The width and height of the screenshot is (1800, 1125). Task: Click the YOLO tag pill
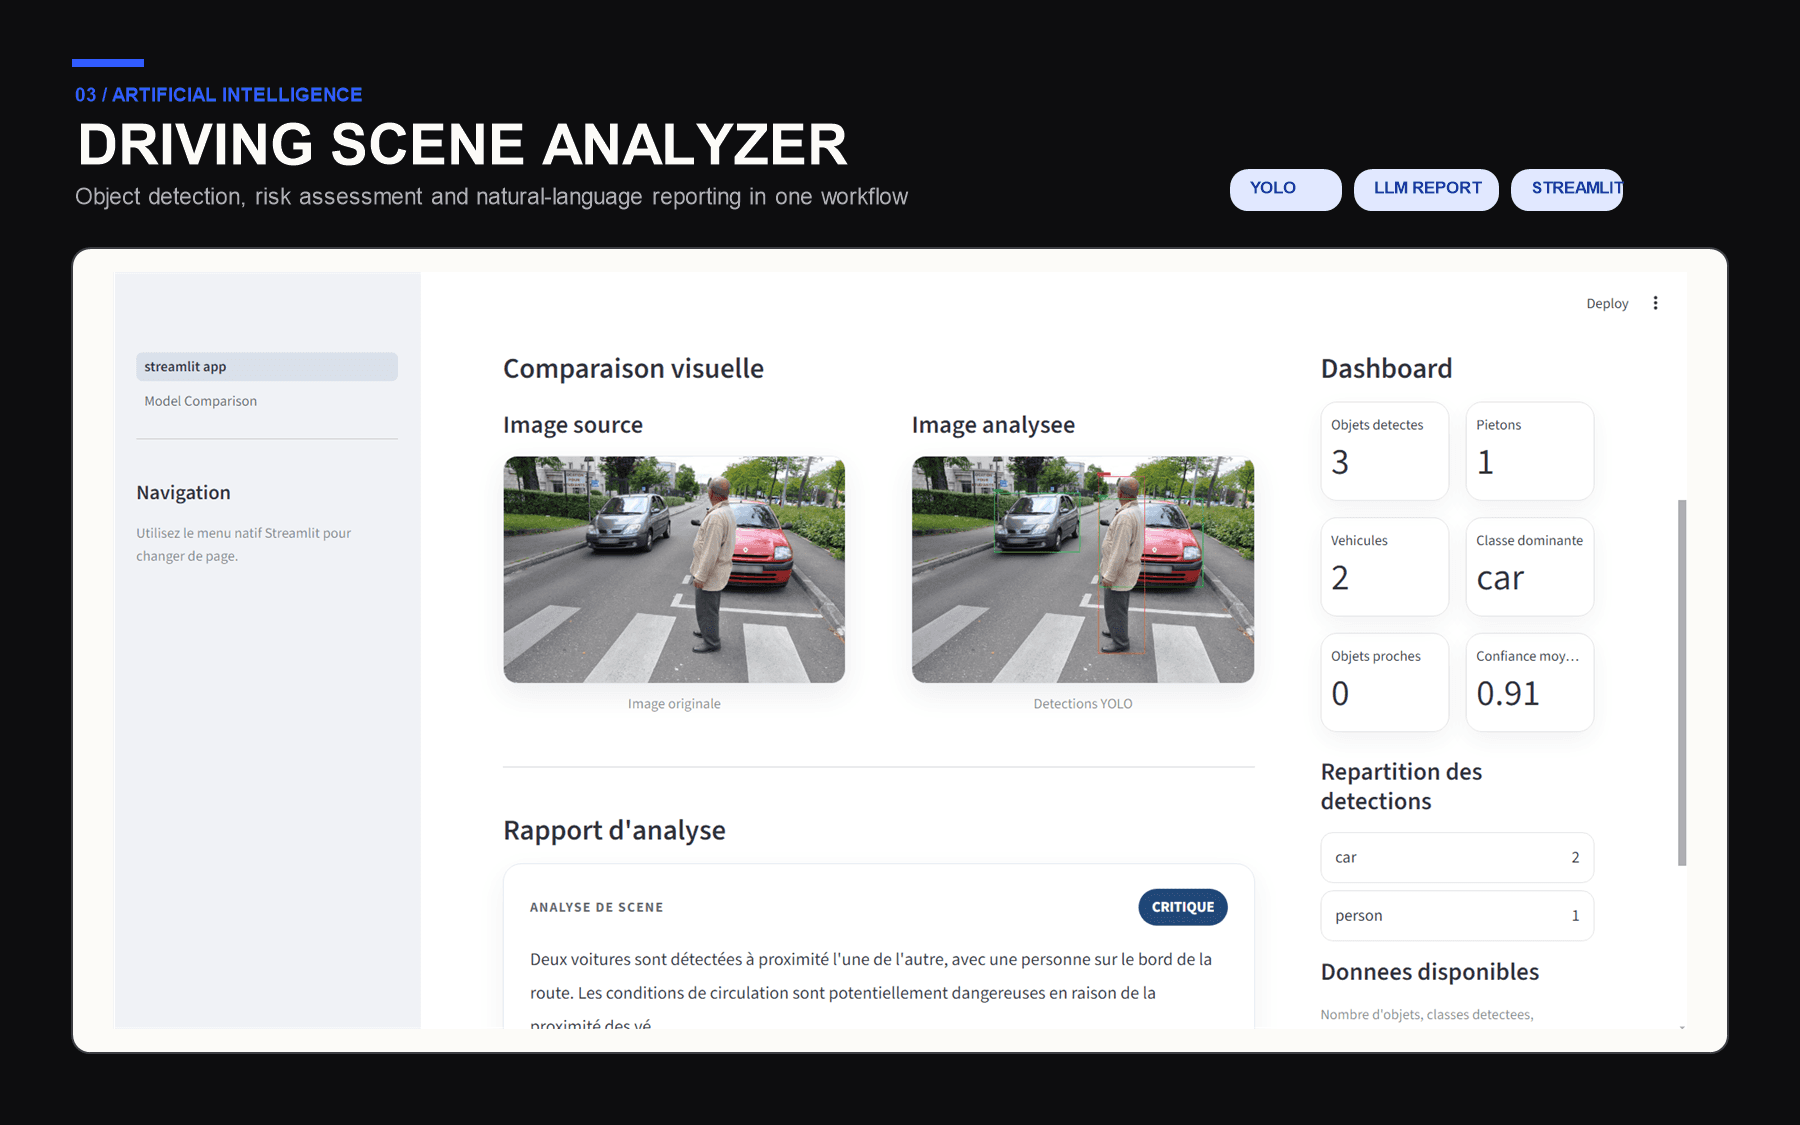point(1285,189)
